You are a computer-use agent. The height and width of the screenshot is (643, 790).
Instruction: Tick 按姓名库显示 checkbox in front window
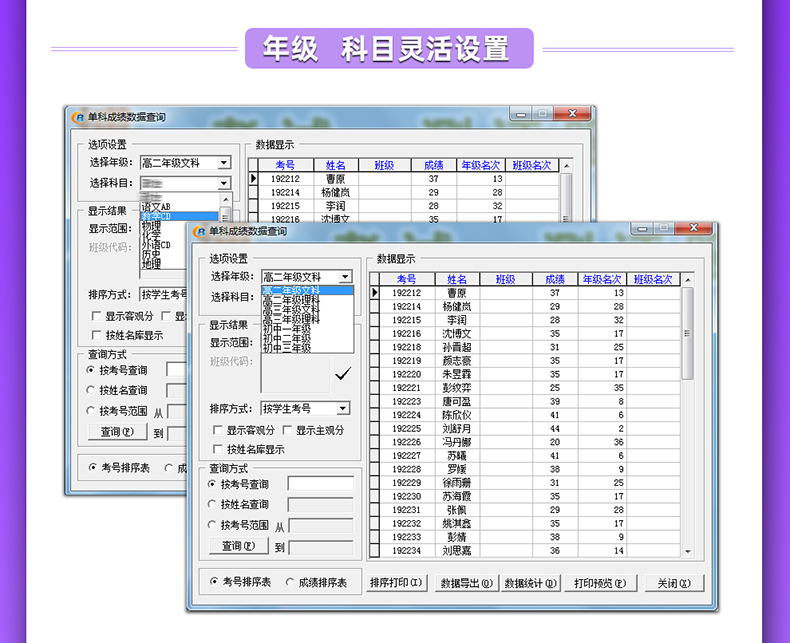(218, 450)
